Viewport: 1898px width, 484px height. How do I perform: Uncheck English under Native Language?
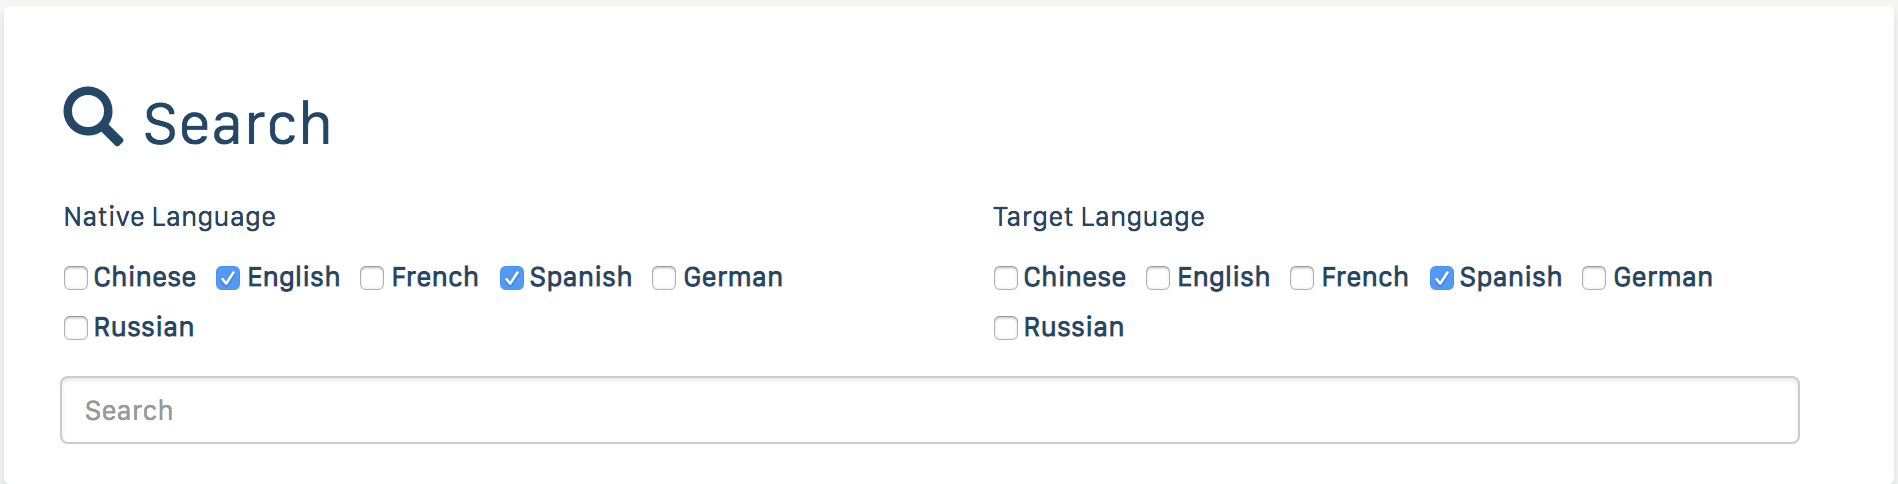coord(228,278)
